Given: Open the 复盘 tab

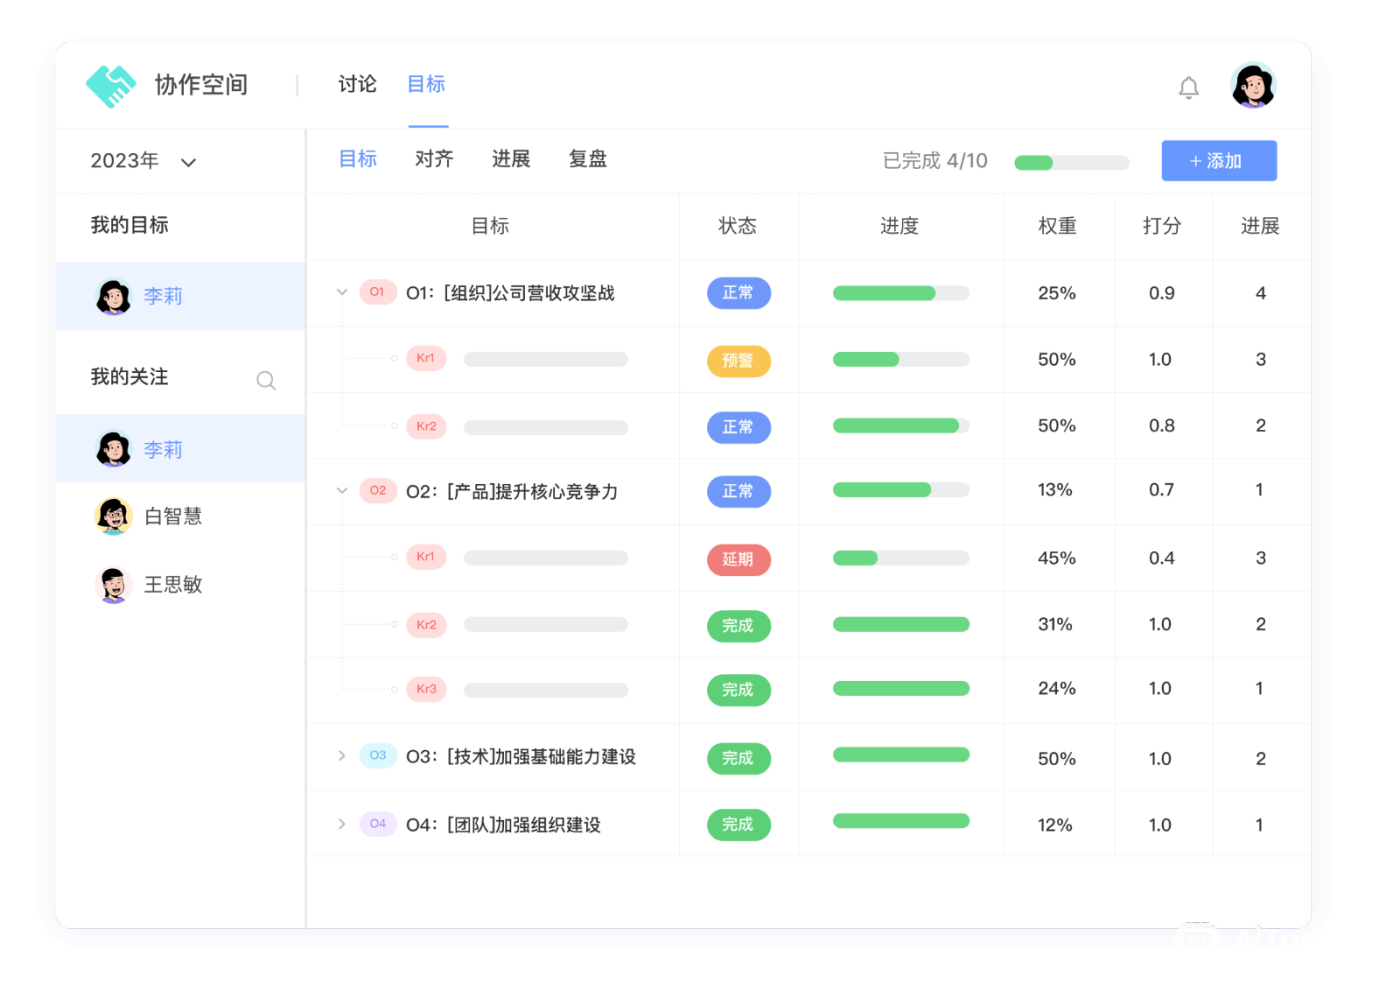Looking at the screenshot, I should pyautogui.click(x=587, y=159).
